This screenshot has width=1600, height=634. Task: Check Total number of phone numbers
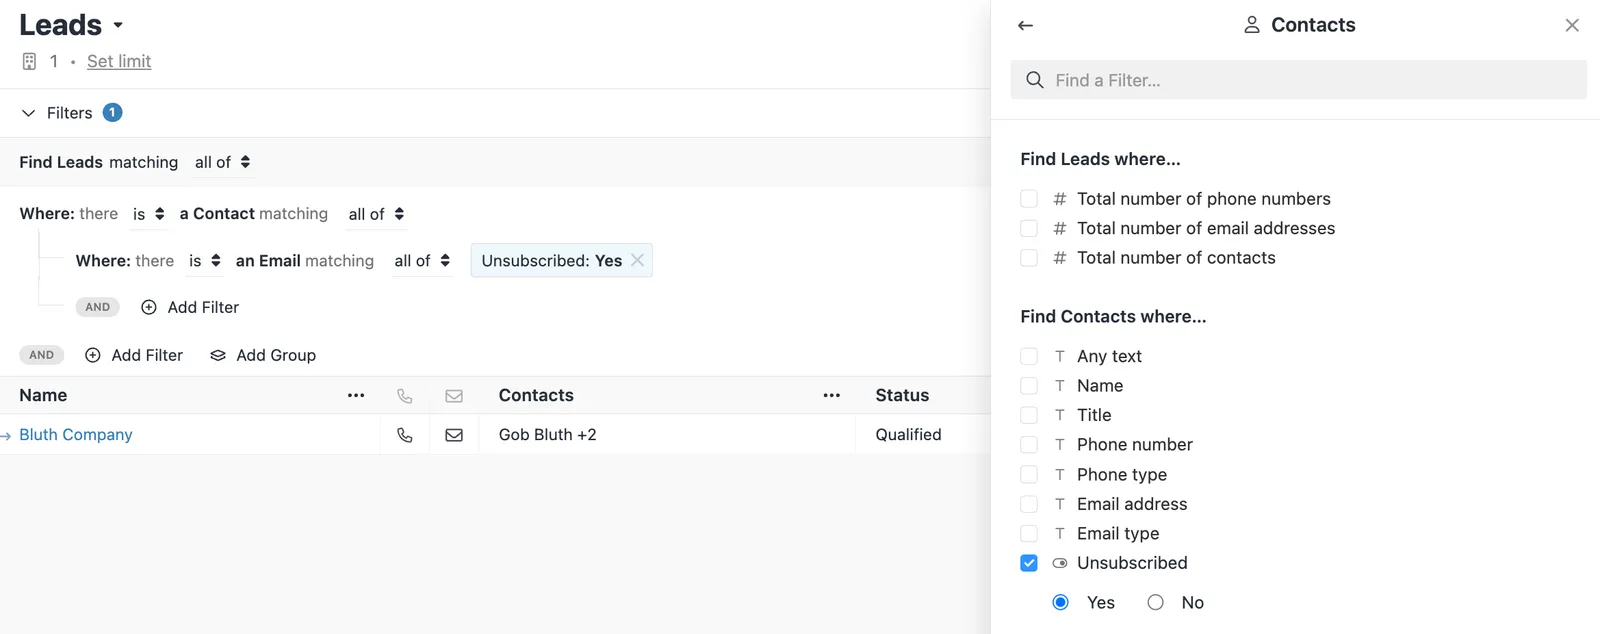(1029, 199)
